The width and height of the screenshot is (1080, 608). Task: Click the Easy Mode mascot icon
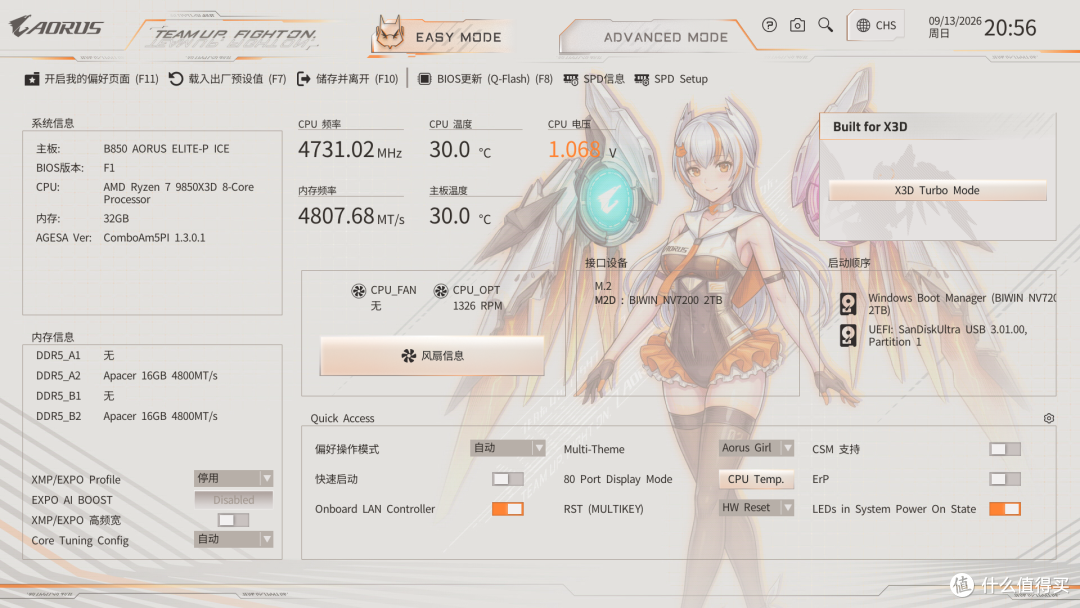390,33
